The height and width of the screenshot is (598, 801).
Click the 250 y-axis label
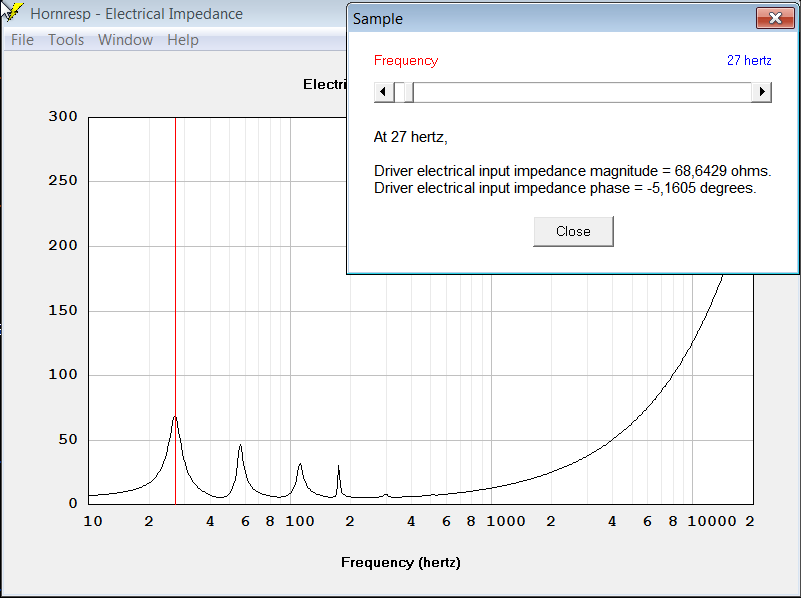click(x=63, y=181)
